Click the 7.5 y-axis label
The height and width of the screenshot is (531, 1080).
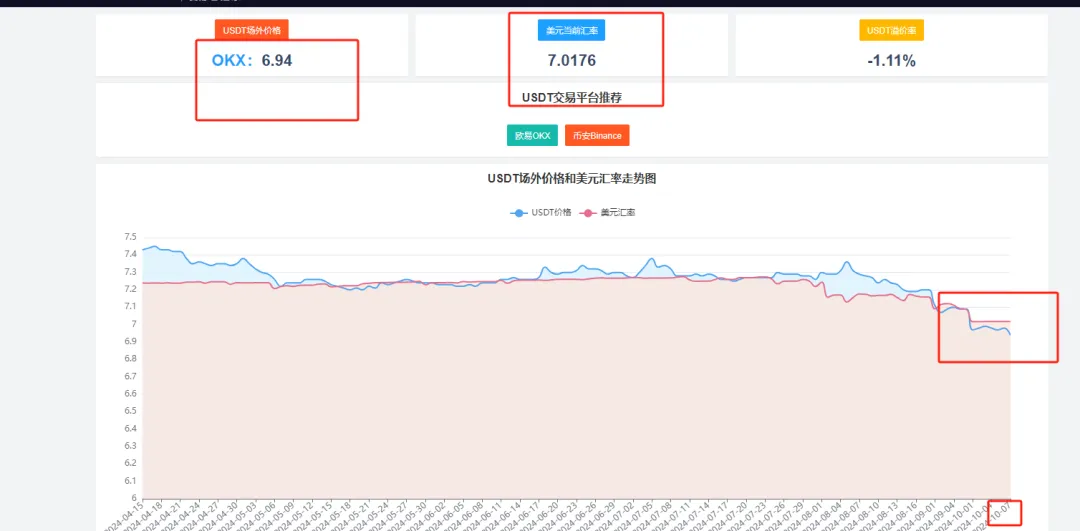coord(131,237)
